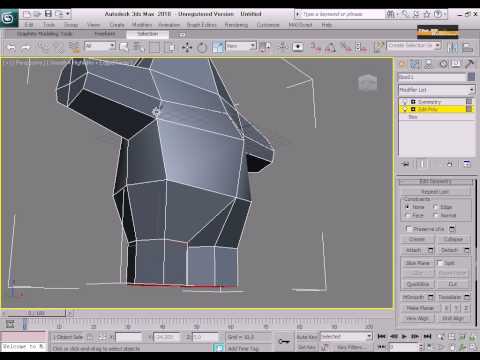
Task: Click the ViewCube in the viewport
Action: click(367, 82)
